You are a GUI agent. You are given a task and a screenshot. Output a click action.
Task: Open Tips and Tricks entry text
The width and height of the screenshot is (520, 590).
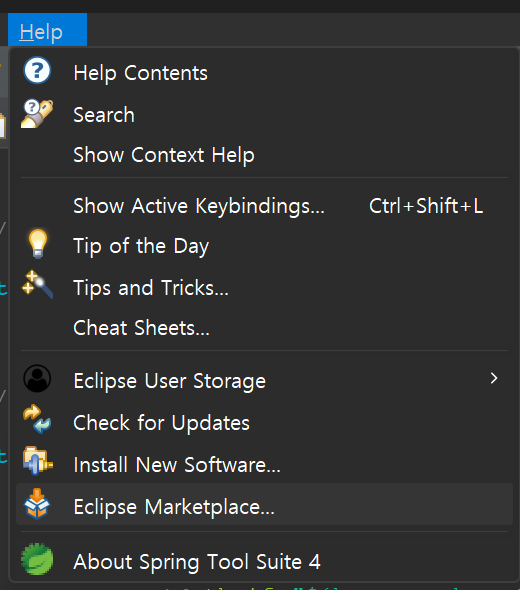[151, 288]
